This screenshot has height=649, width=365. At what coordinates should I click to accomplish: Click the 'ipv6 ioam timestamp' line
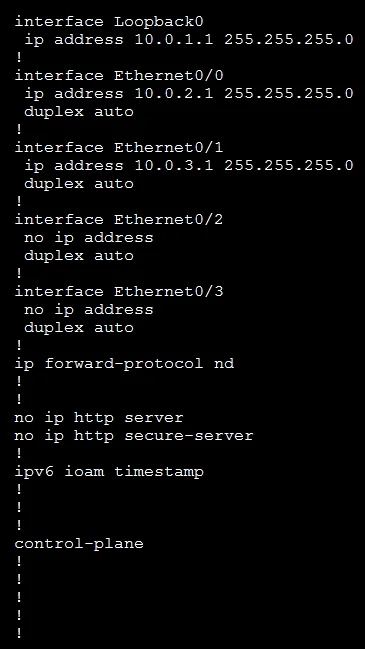click(x=109, y=472)
